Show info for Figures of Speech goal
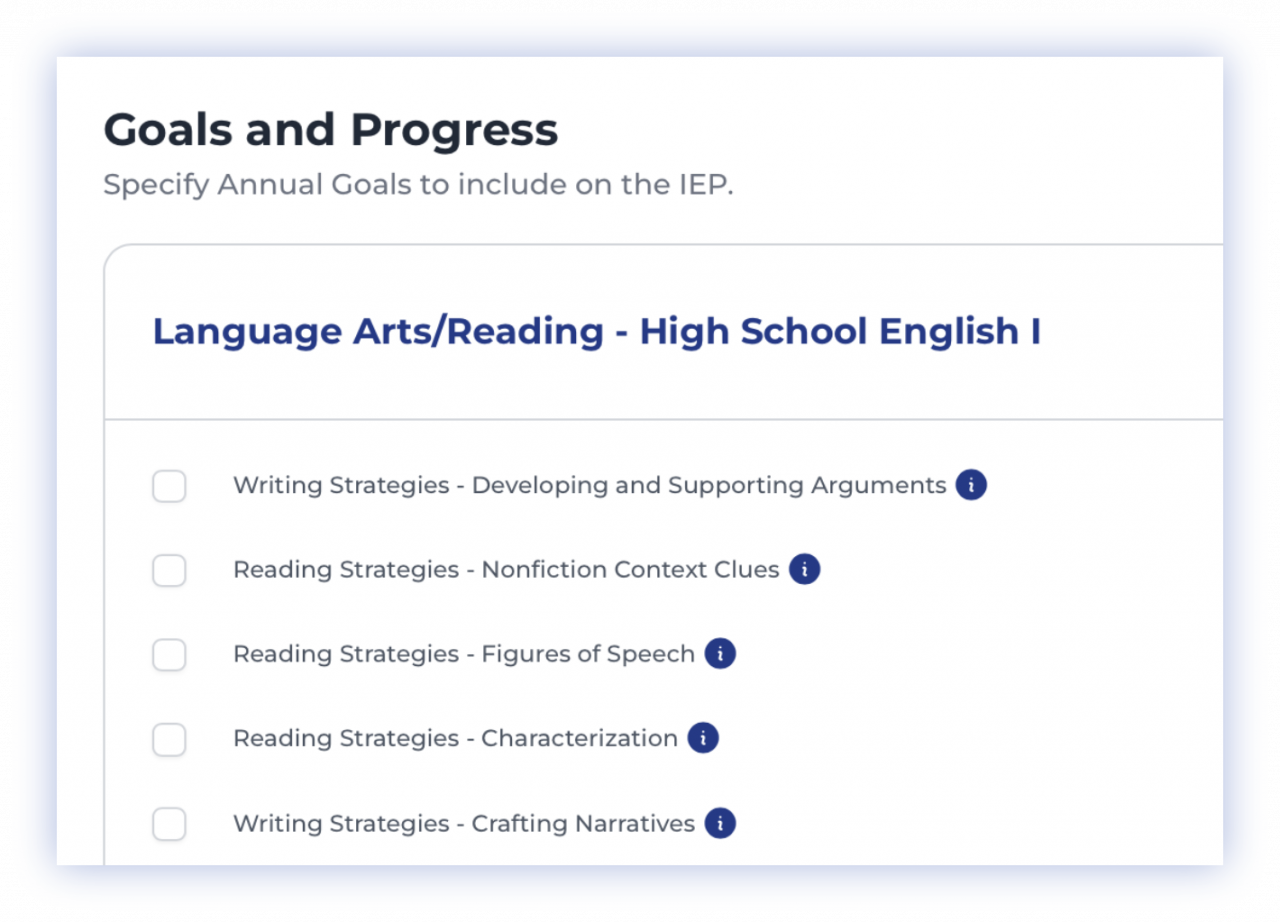1280x922 pixels. click(720, 654)
